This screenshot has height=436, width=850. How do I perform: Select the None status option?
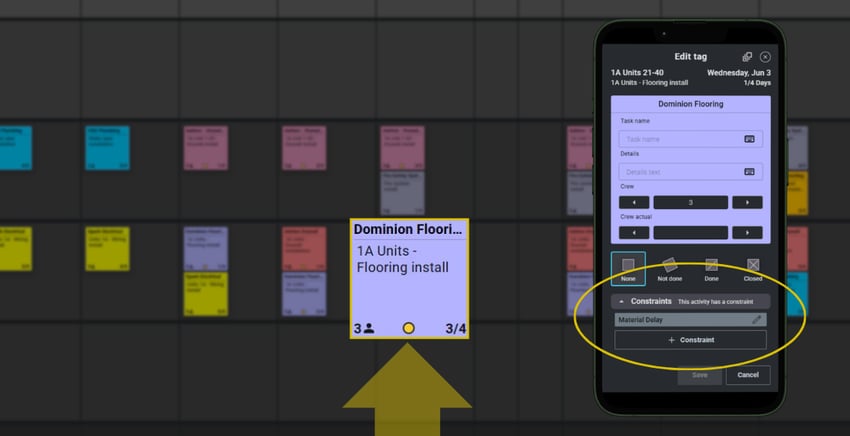(x=628, y=268)
